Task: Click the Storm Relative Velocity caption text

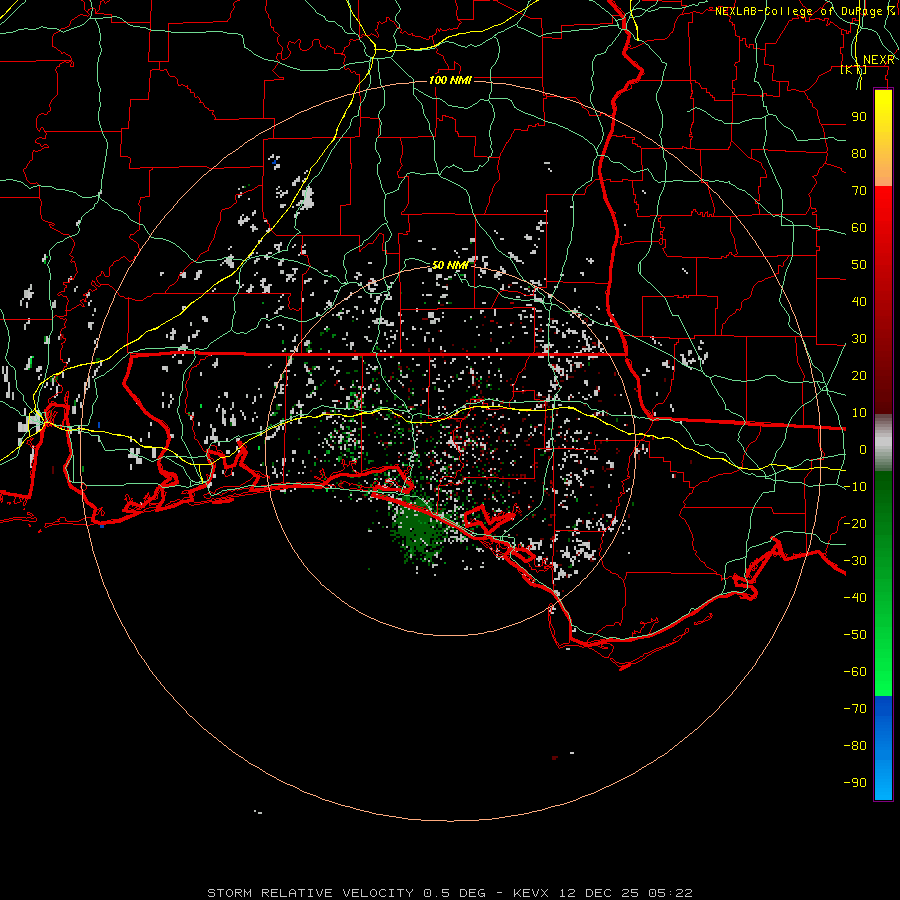Action: 310,893
